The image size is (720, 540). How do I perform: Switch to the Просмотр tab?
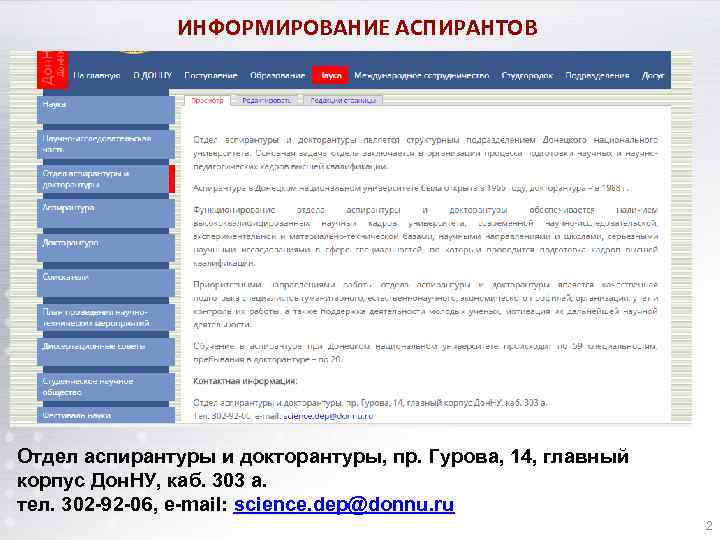point(207,100)
